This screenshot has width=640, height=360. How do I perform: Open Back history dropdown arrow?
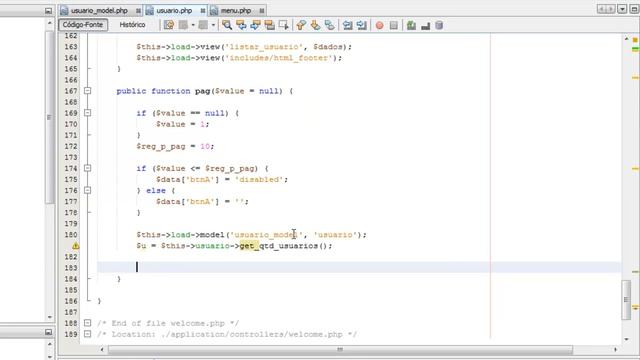[193, 25]
